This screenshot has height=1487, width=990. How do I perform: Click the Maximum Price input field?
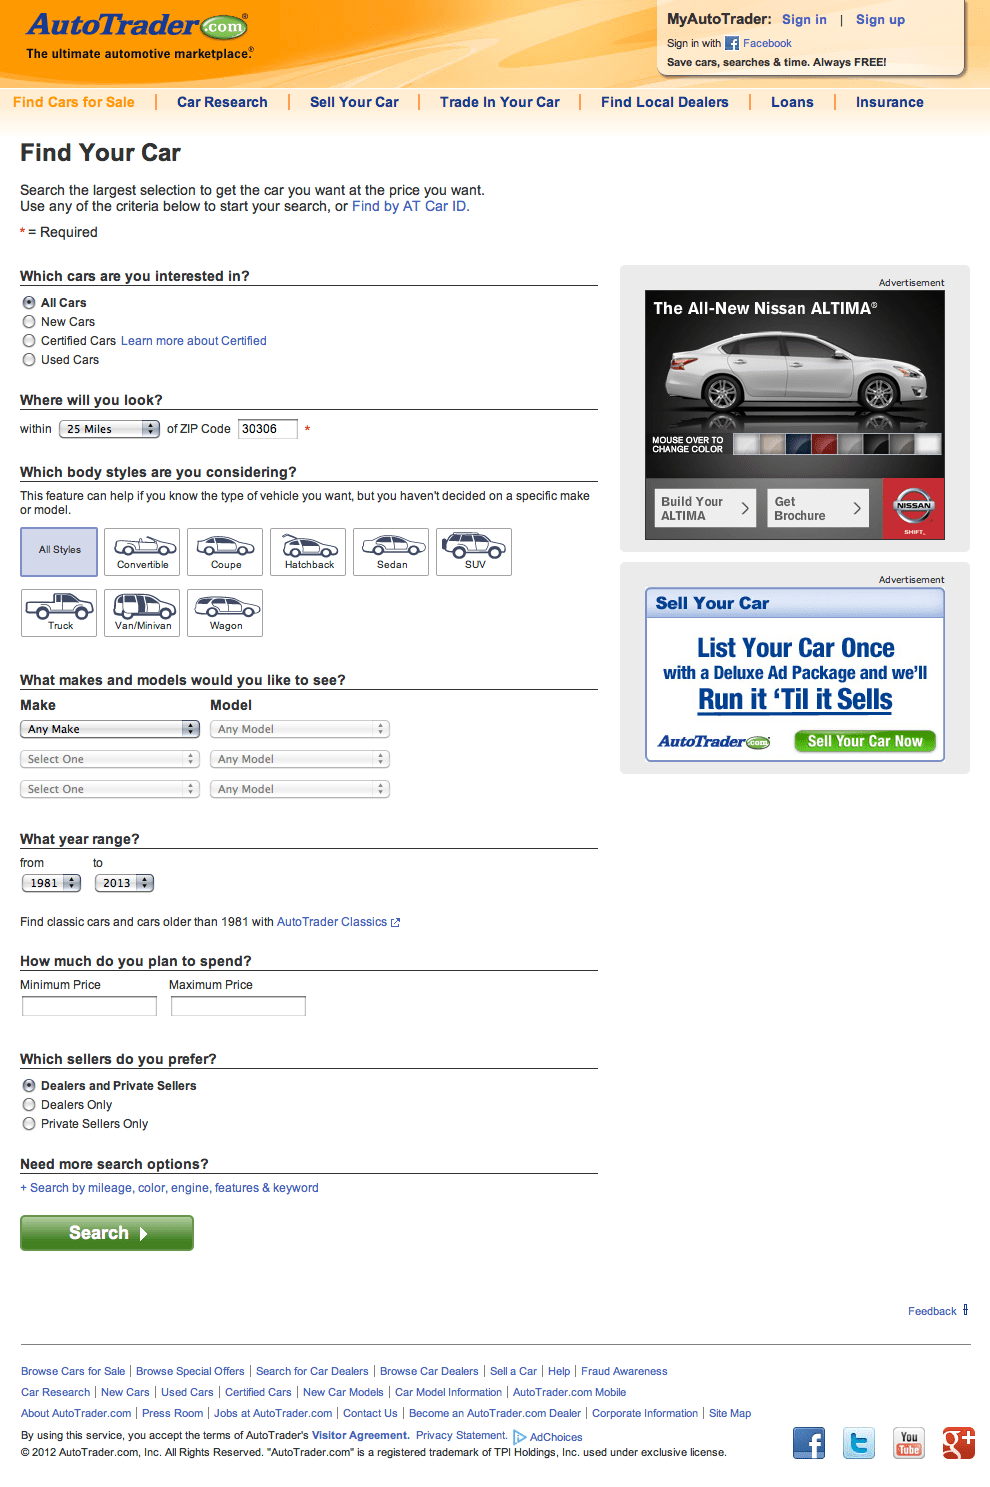(238, 1006)
